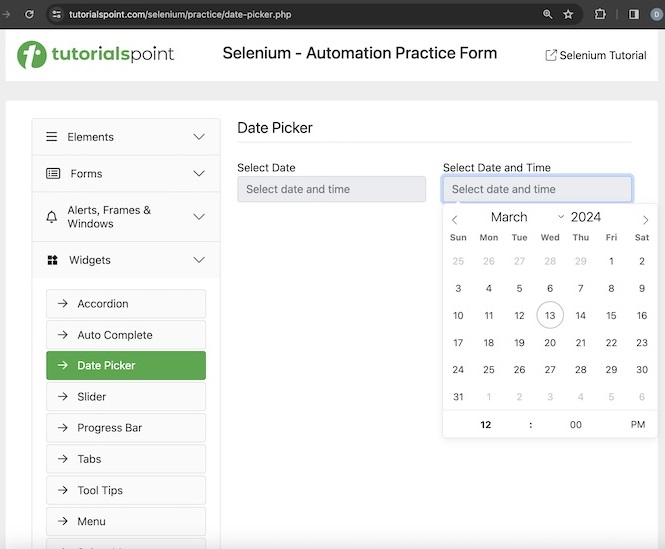665x549 pixels.
Task: Open the Selenium Tutorial link
Action: point(596,55)
